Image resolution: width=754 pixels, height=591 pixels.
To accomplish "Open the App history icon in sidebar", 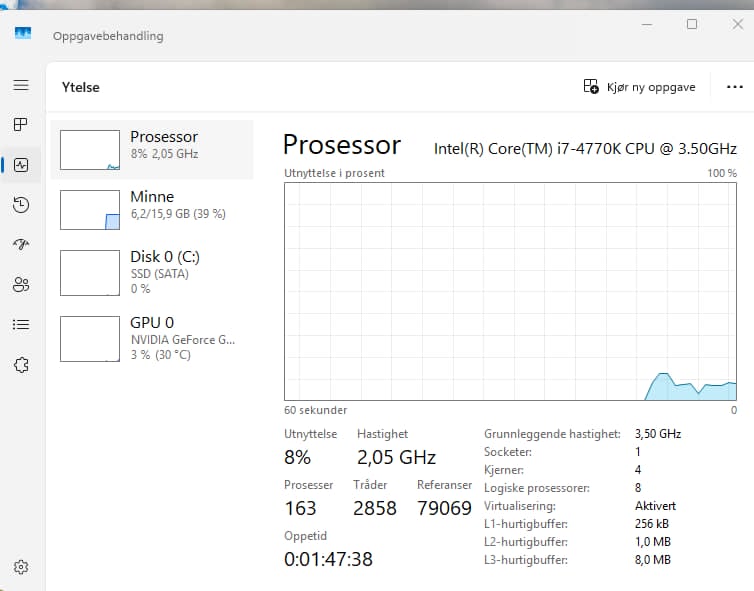I will [x=21, y=205].
